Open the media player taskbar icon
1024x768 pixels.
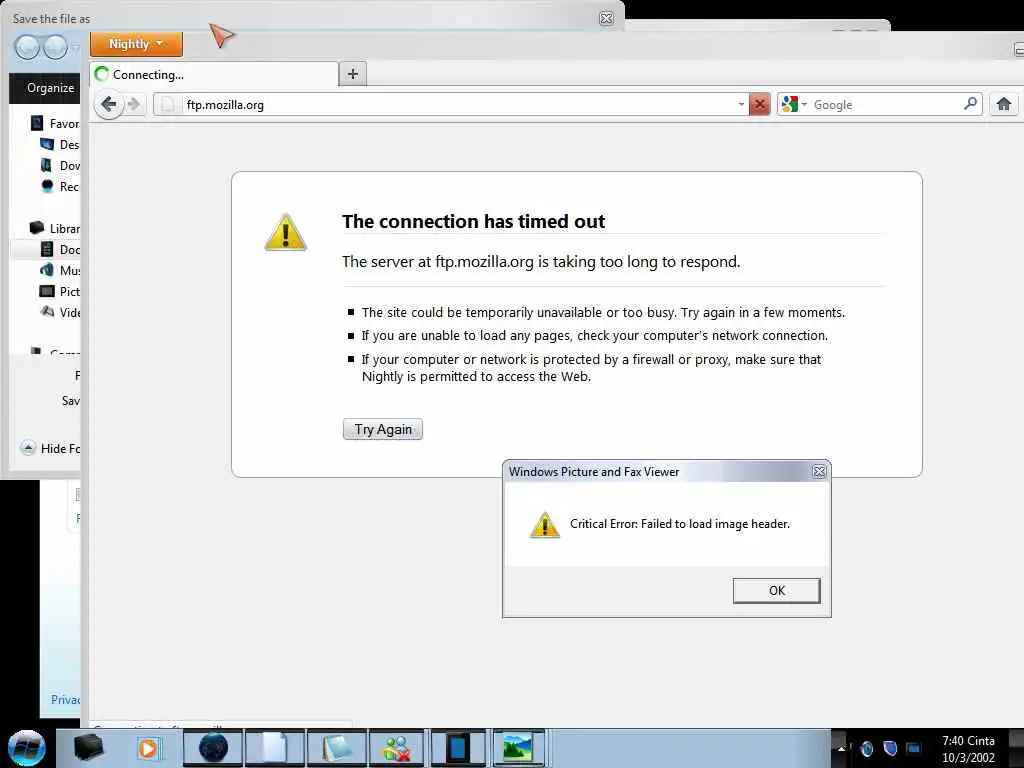tap(148, 748)
